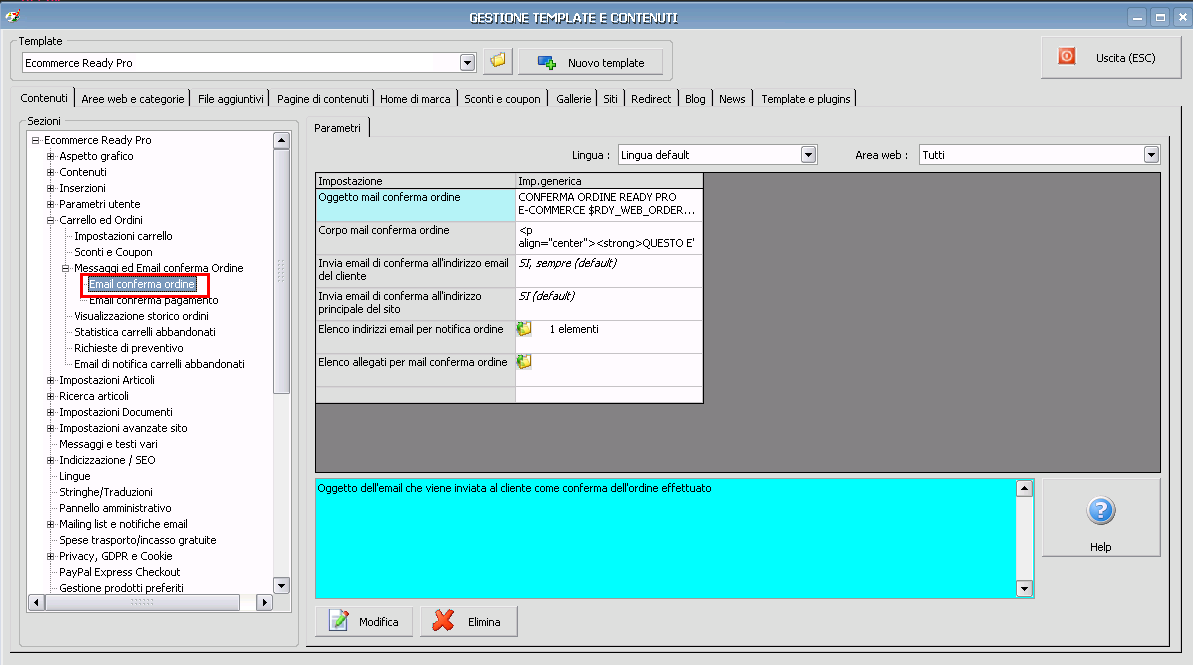This screenshot has height=665, width=1193.
Task: Select Impostazioni carrello tree item
Action: click(123, 236)
